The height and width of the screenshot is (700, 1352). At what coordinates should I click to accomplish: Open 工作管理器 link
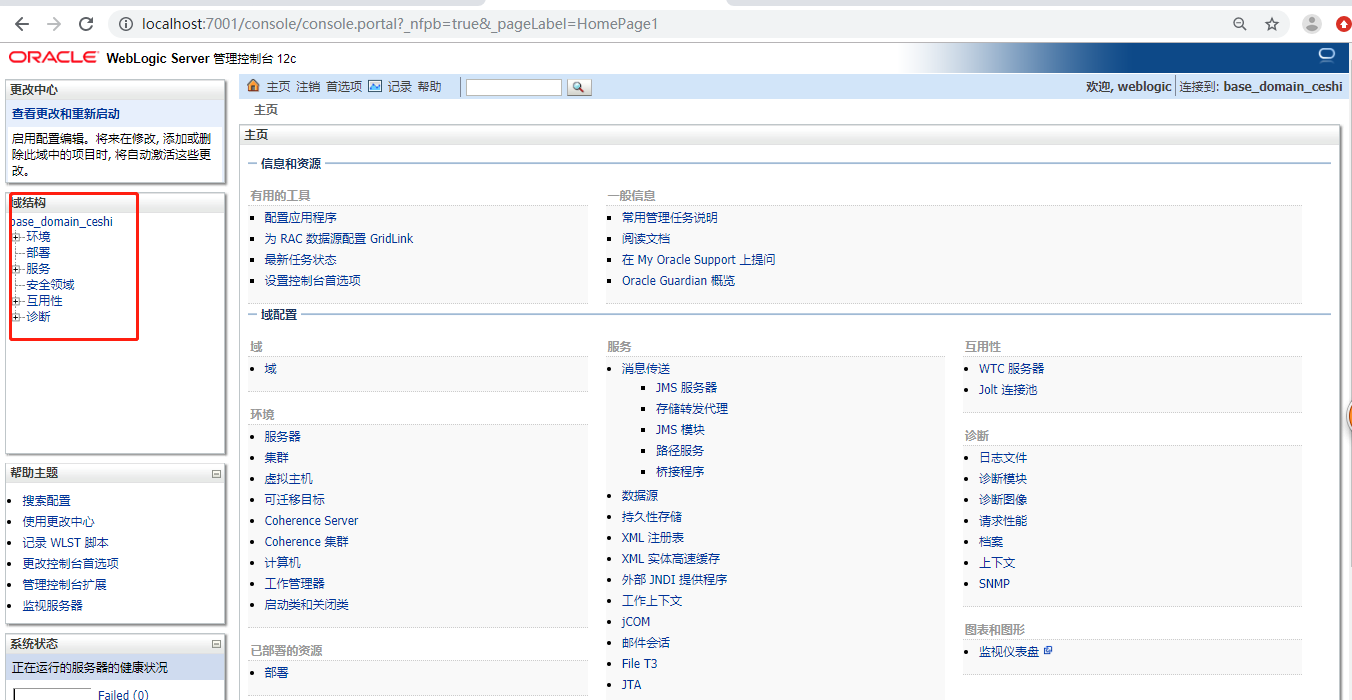[x=295, y=584]
